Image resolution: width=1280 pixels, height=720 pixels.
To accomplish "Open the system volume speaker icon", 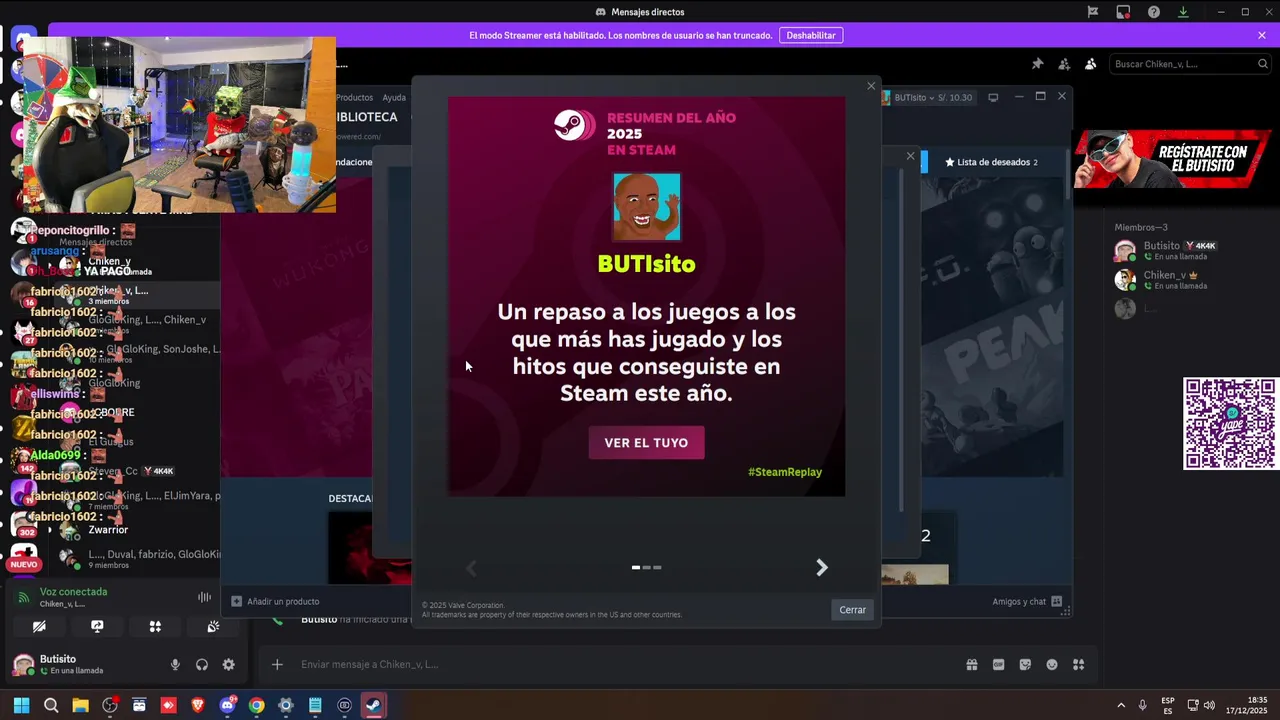I will click(1211, 705).
